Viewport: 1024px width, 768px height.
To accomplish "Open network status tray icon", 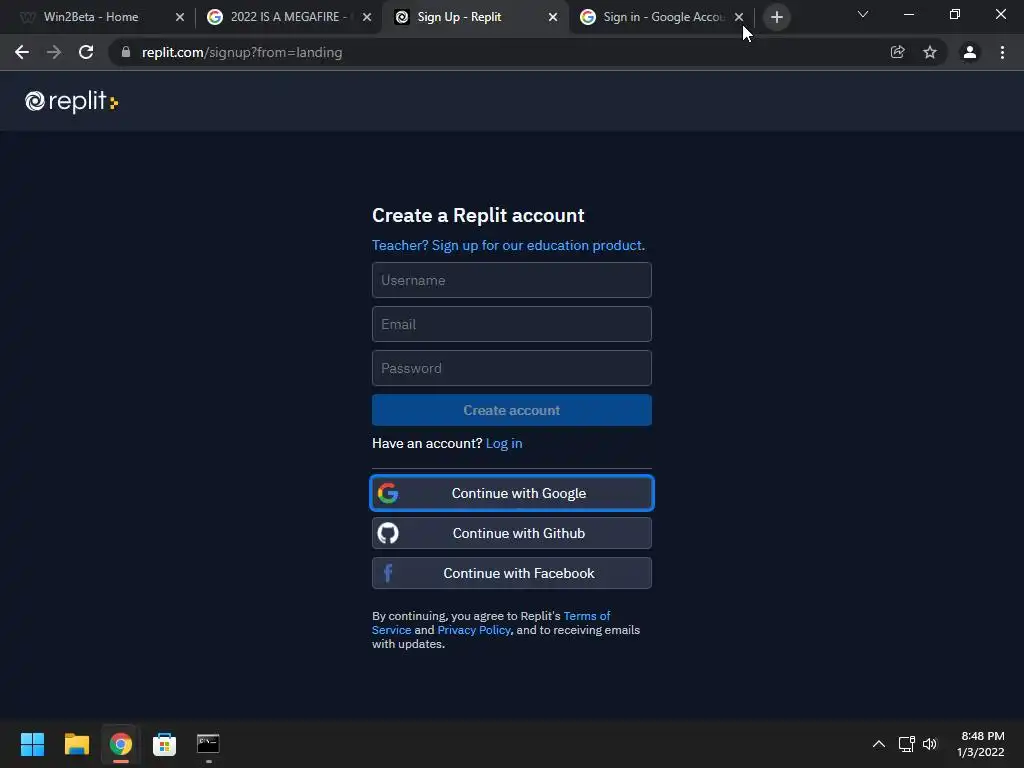I will [x=906, y=744].
